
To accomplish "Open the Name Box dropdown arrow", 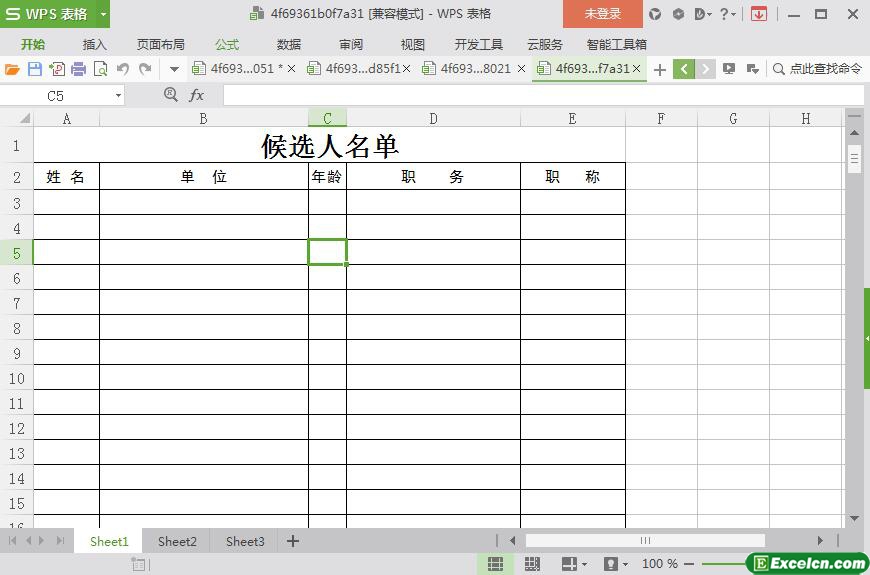I will pyautogui.click(x=118, y=96).
